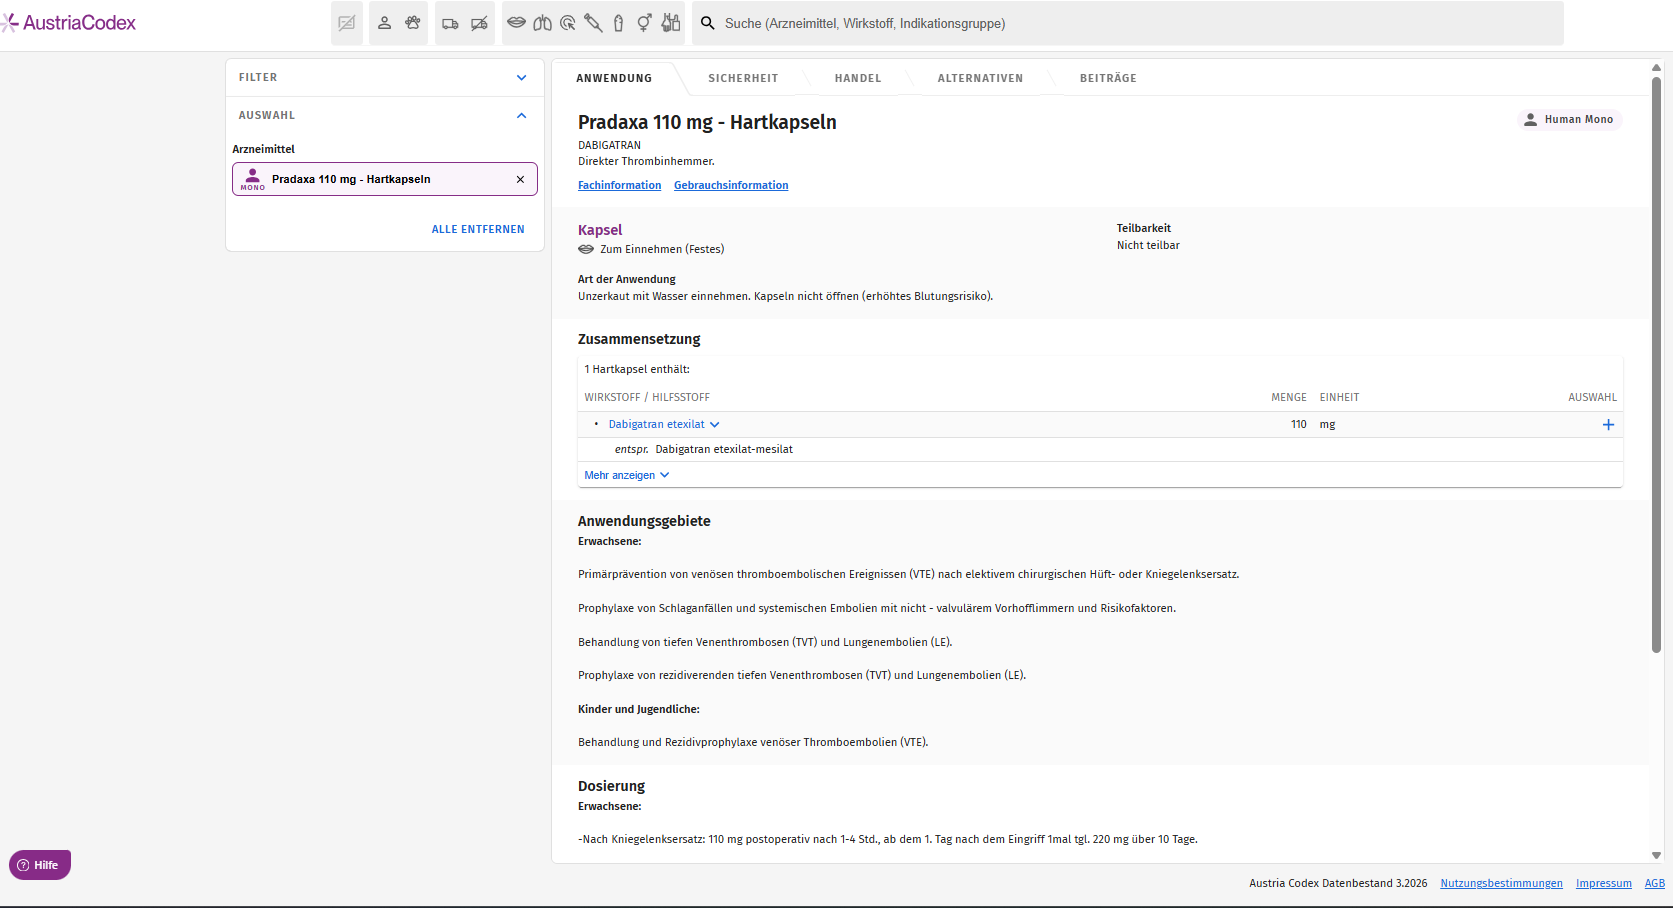Add Dabigatran etexilat to selection with plus

[x=1608, y=424]
